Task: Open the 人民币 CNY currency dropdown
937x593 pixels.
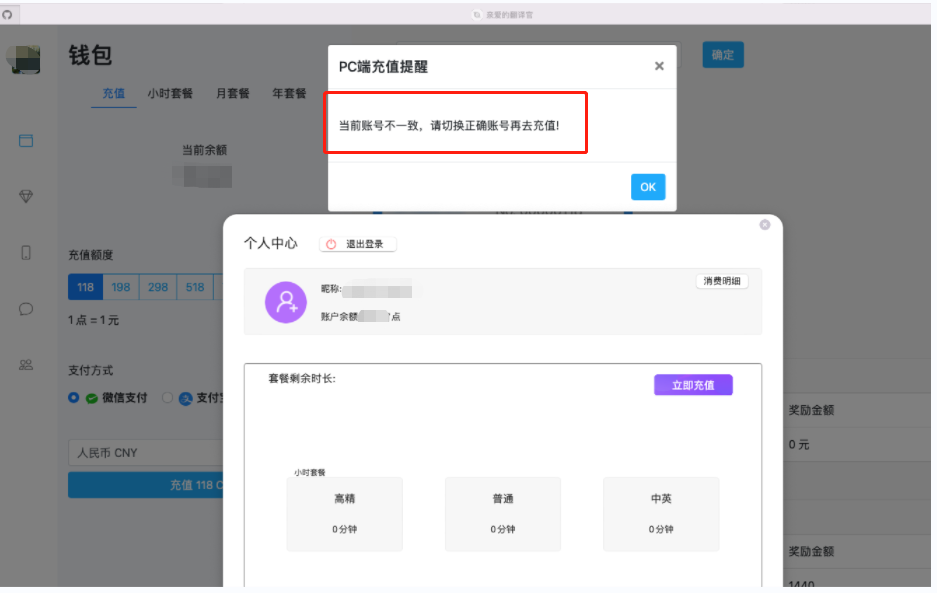Action: [x=145, y=453]
